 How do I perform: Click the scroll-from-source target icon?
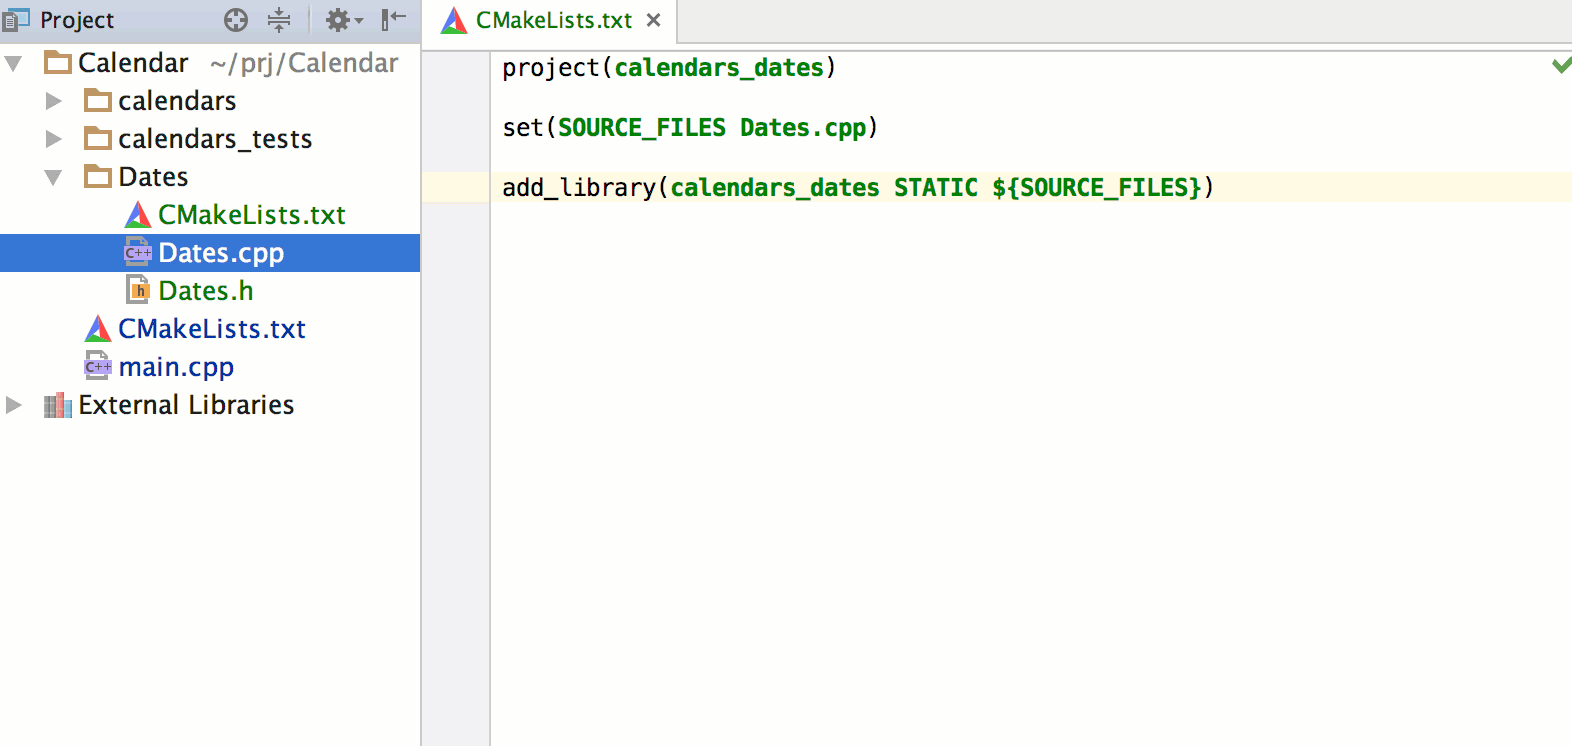click(236, 20)
